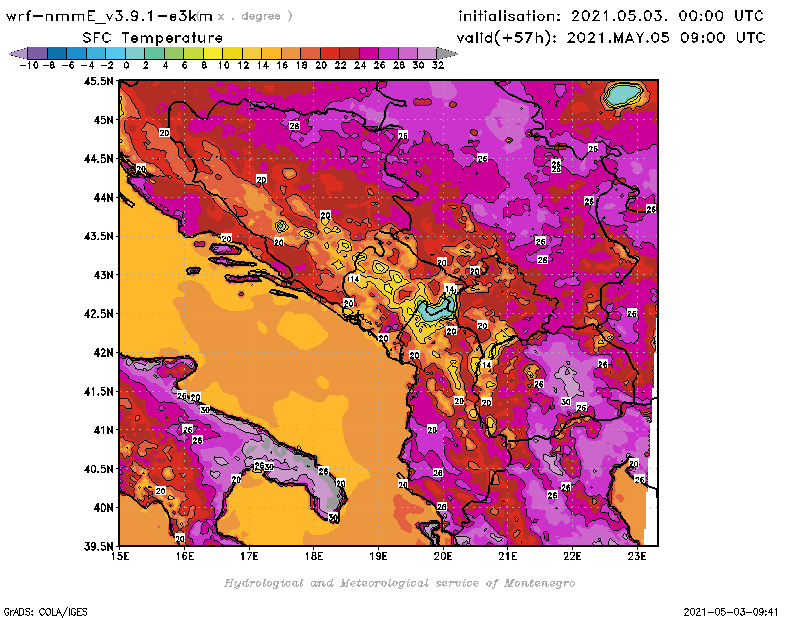Screen dimensions: 800x618
Task: Click the "22E" longitude label
Action: pyautogui.click(x=572, y=556)
